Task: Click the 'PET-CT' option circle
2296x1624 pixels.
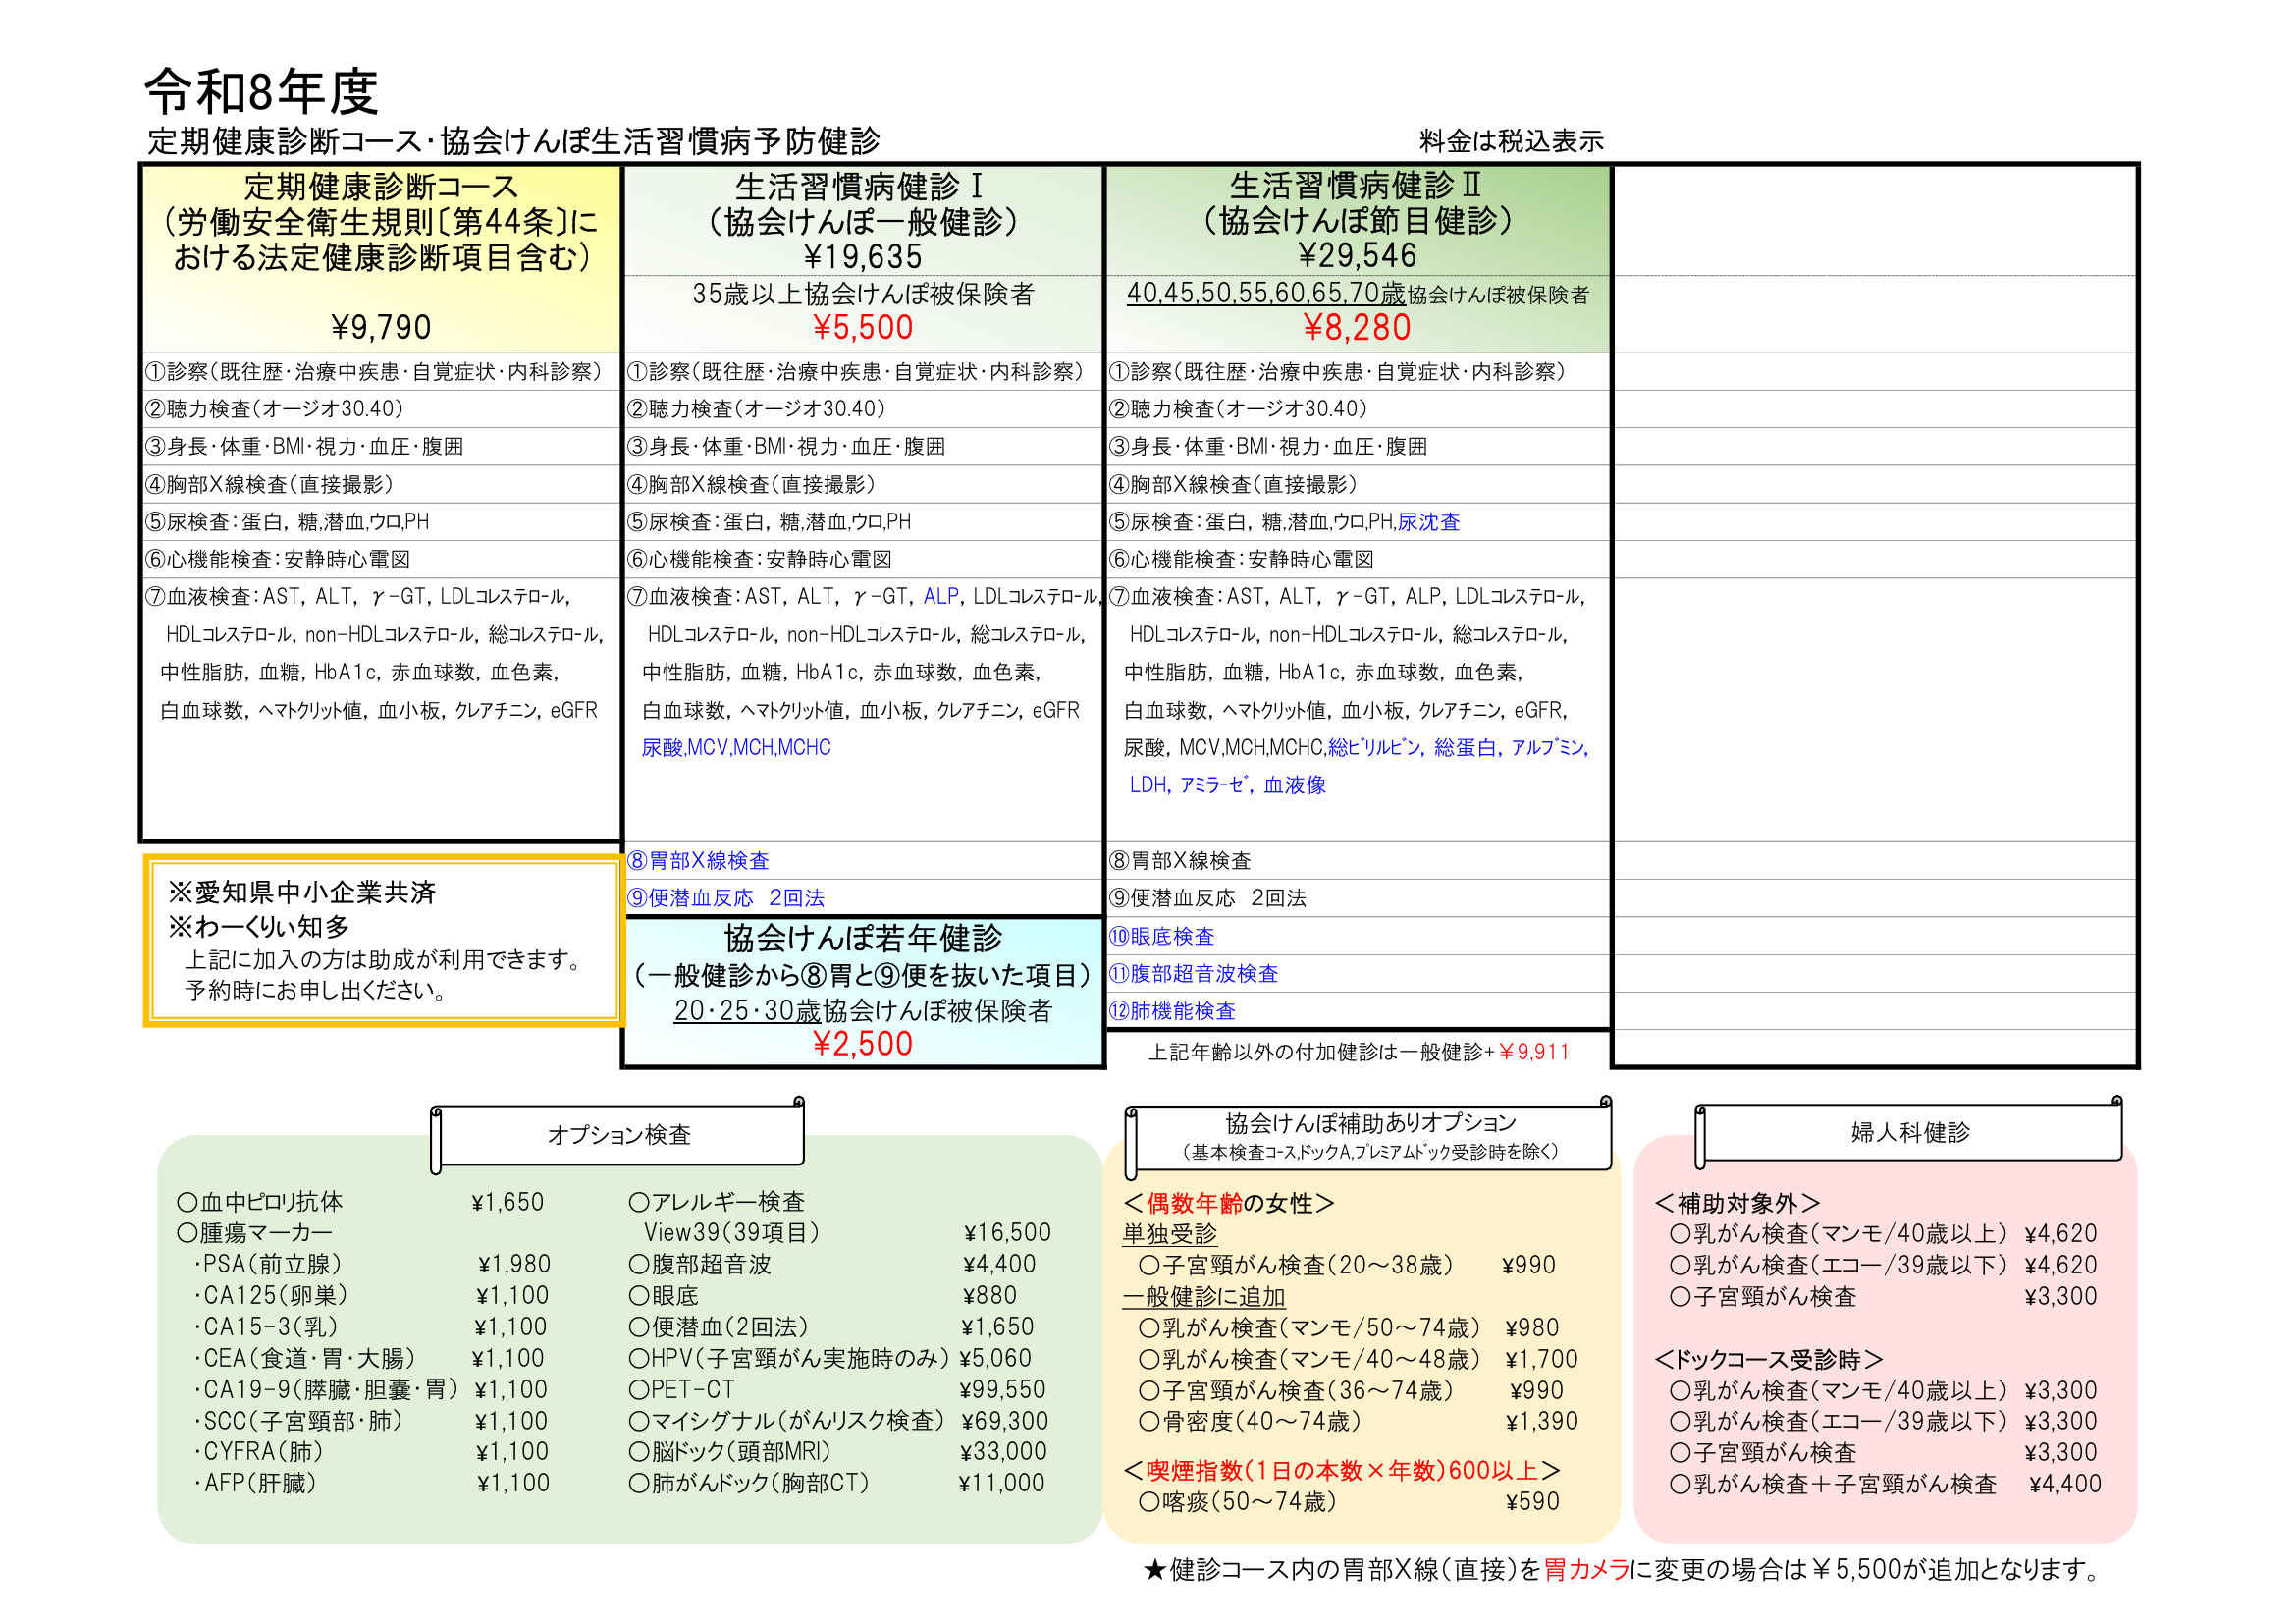Action: [639, 1390]
